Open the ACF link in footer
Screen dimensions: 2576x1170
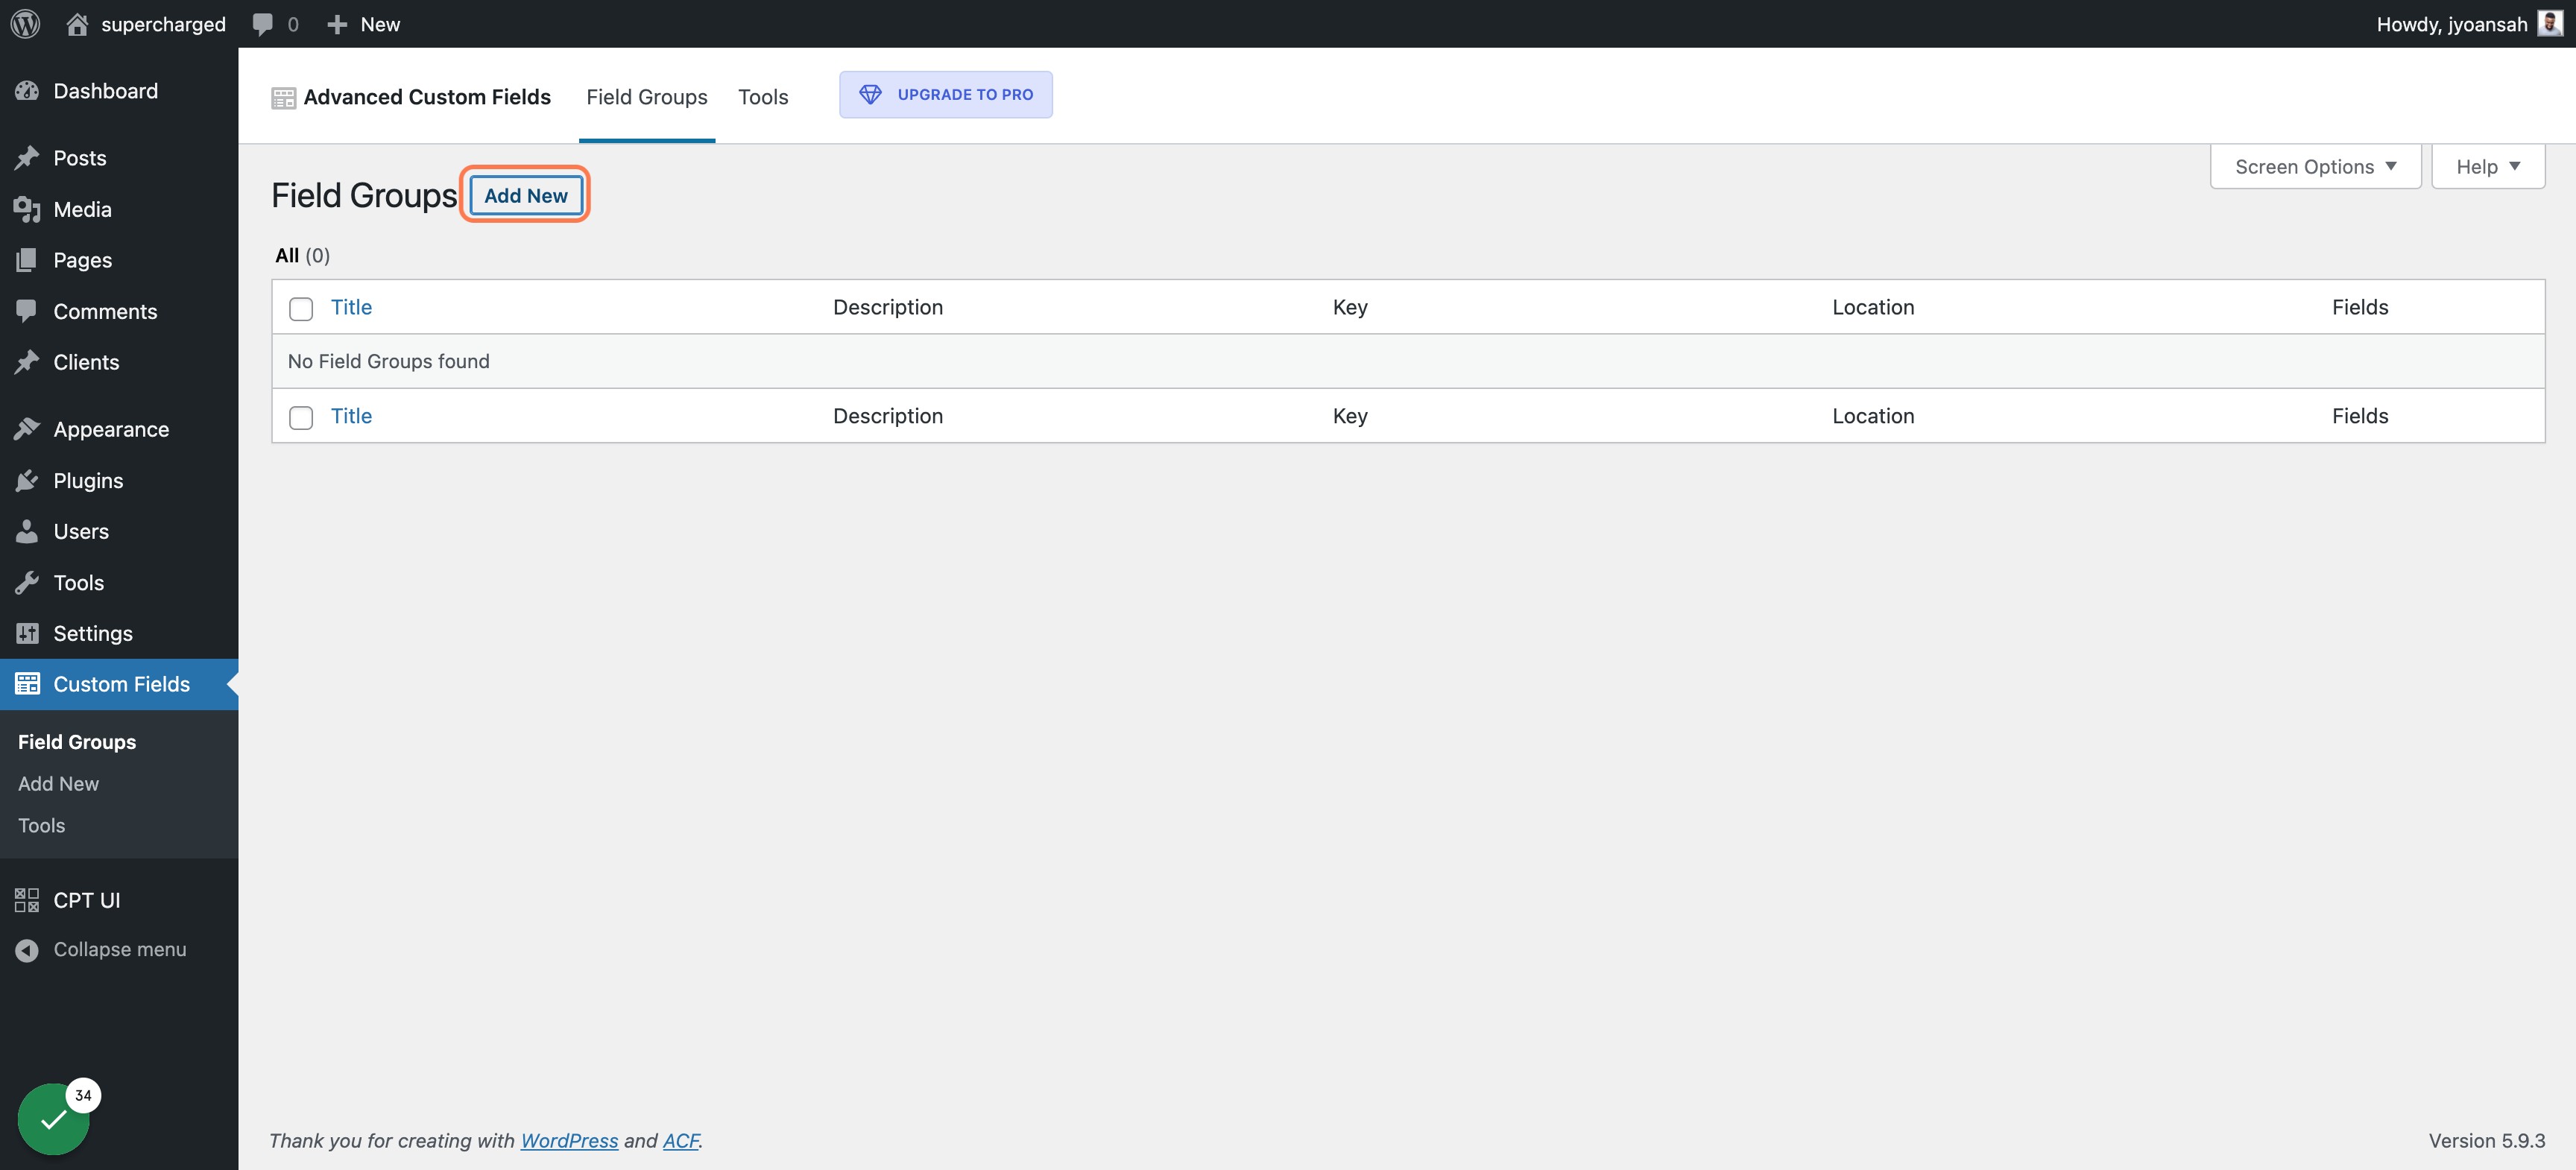(681, 1141)
